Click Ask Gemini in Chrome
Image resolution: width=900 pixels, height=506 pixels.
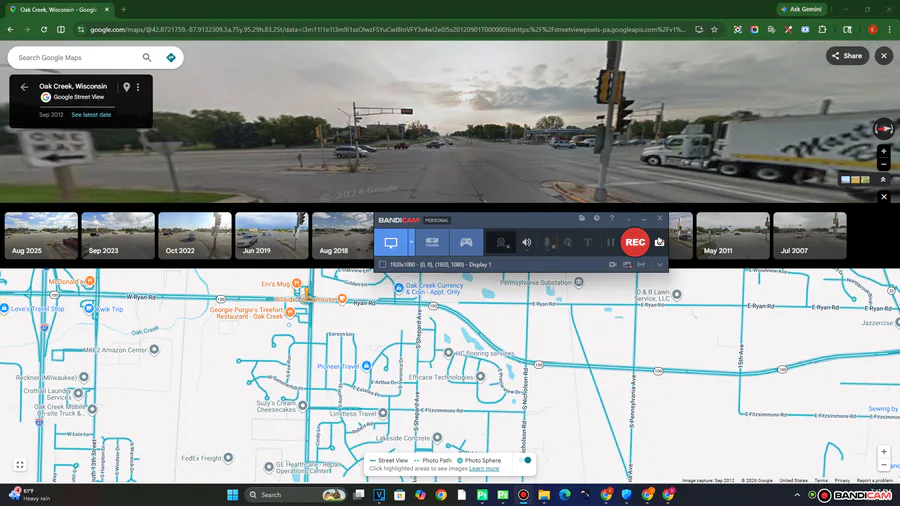click(802, 9)
